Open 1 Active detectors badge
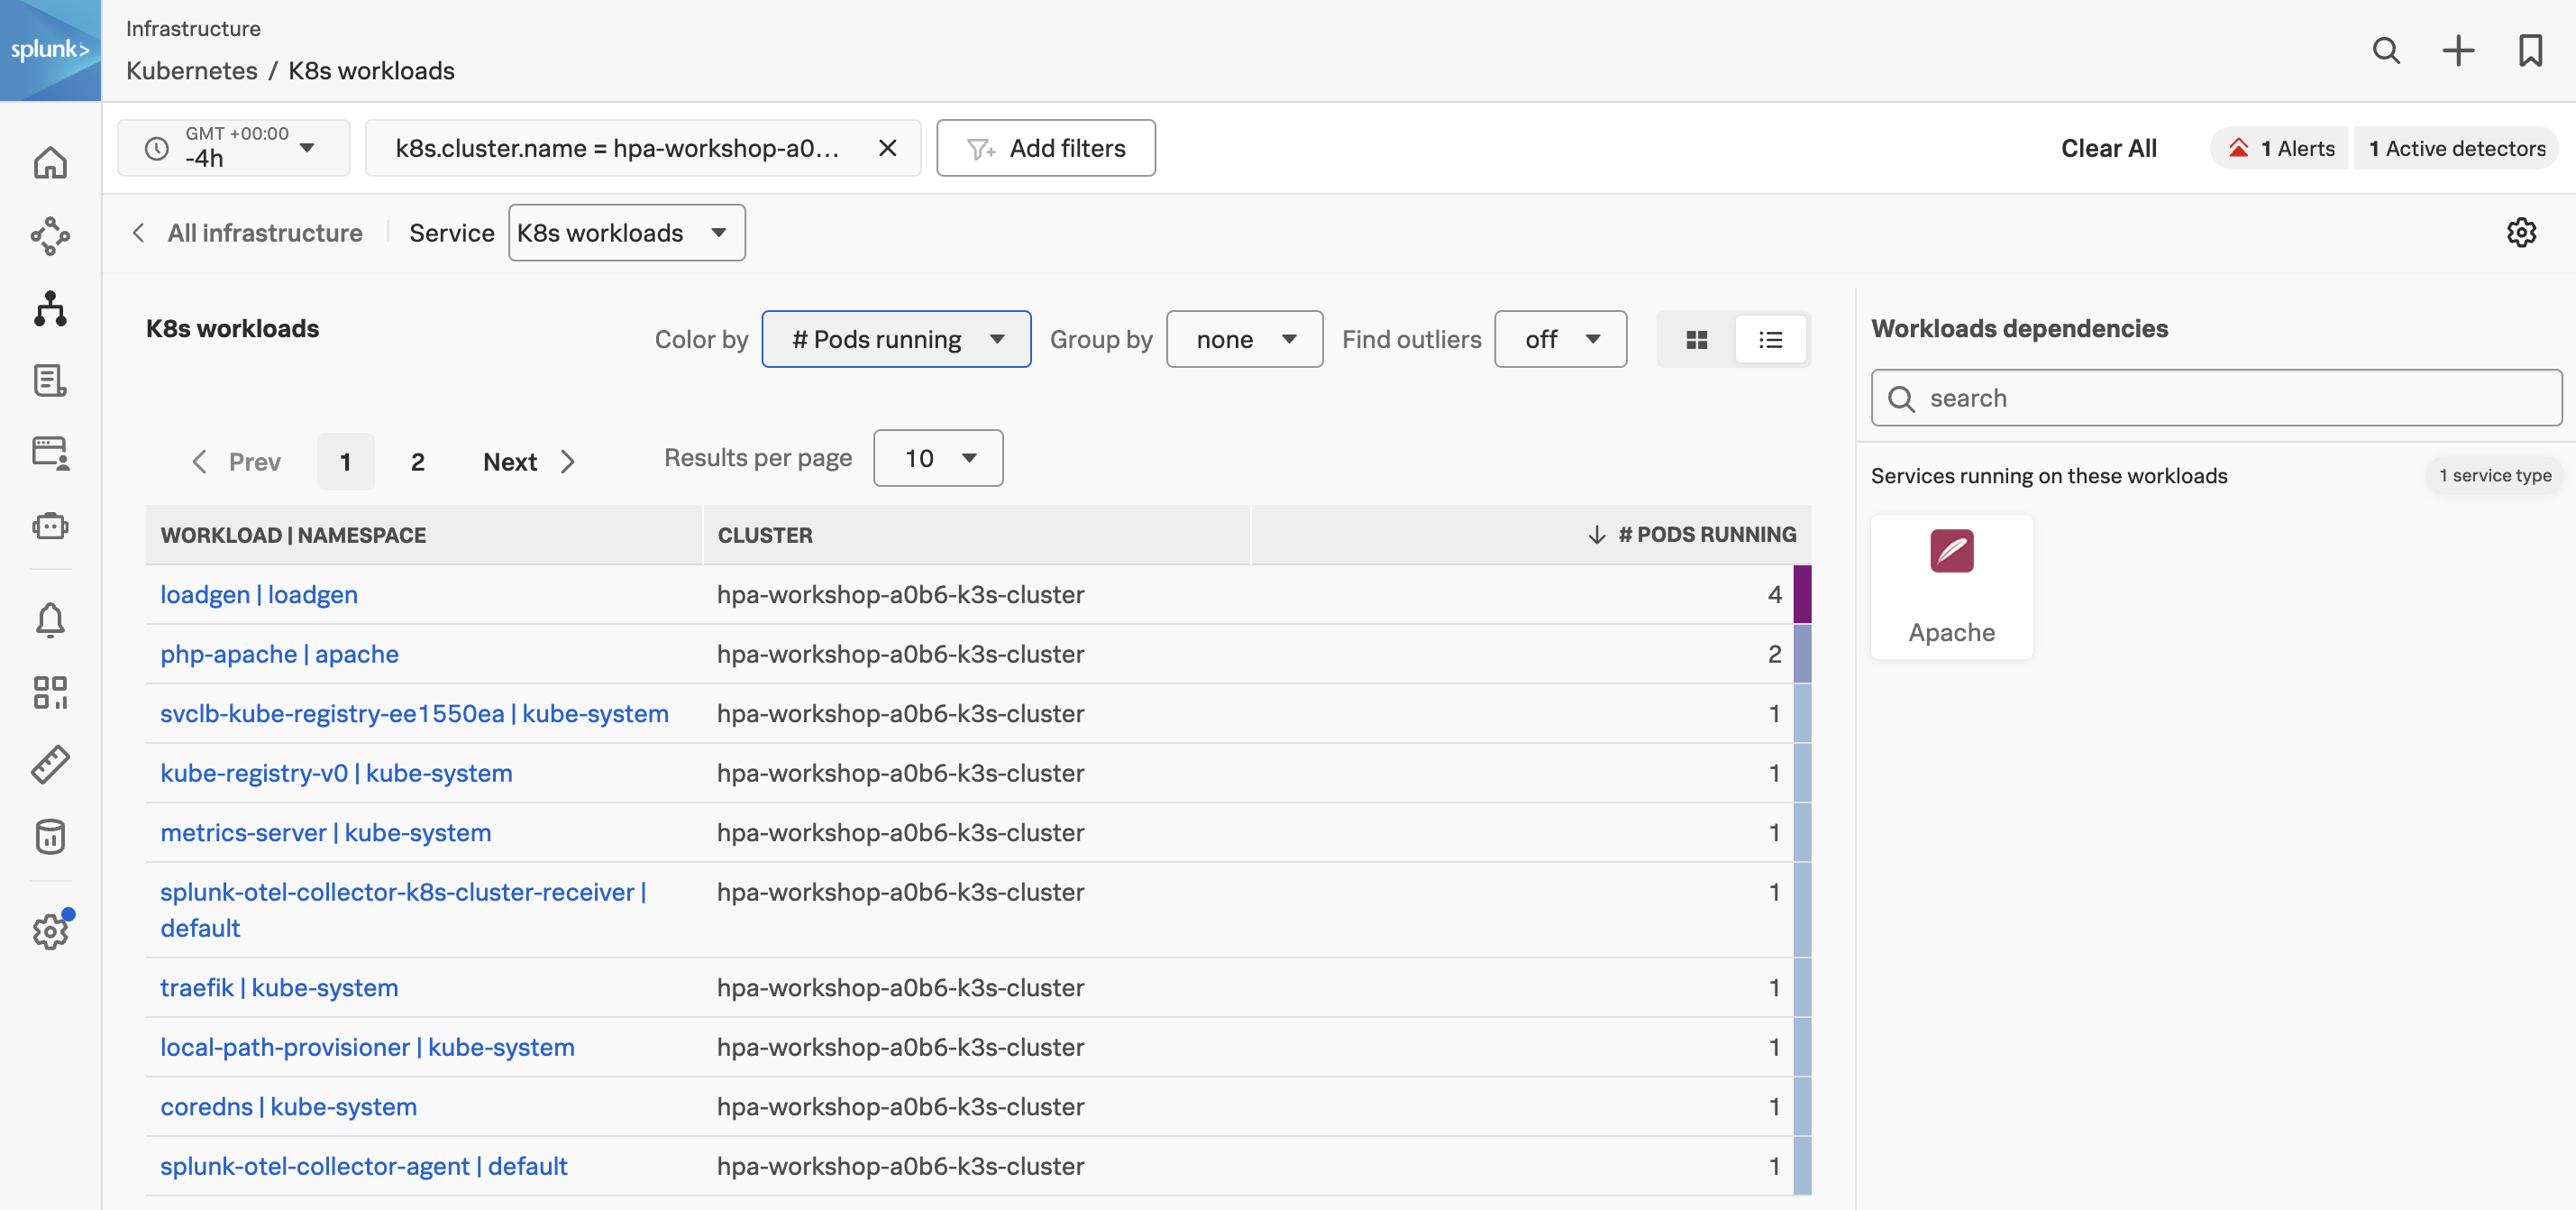Screen dimensions: 2576x1210 [2456, 148]
